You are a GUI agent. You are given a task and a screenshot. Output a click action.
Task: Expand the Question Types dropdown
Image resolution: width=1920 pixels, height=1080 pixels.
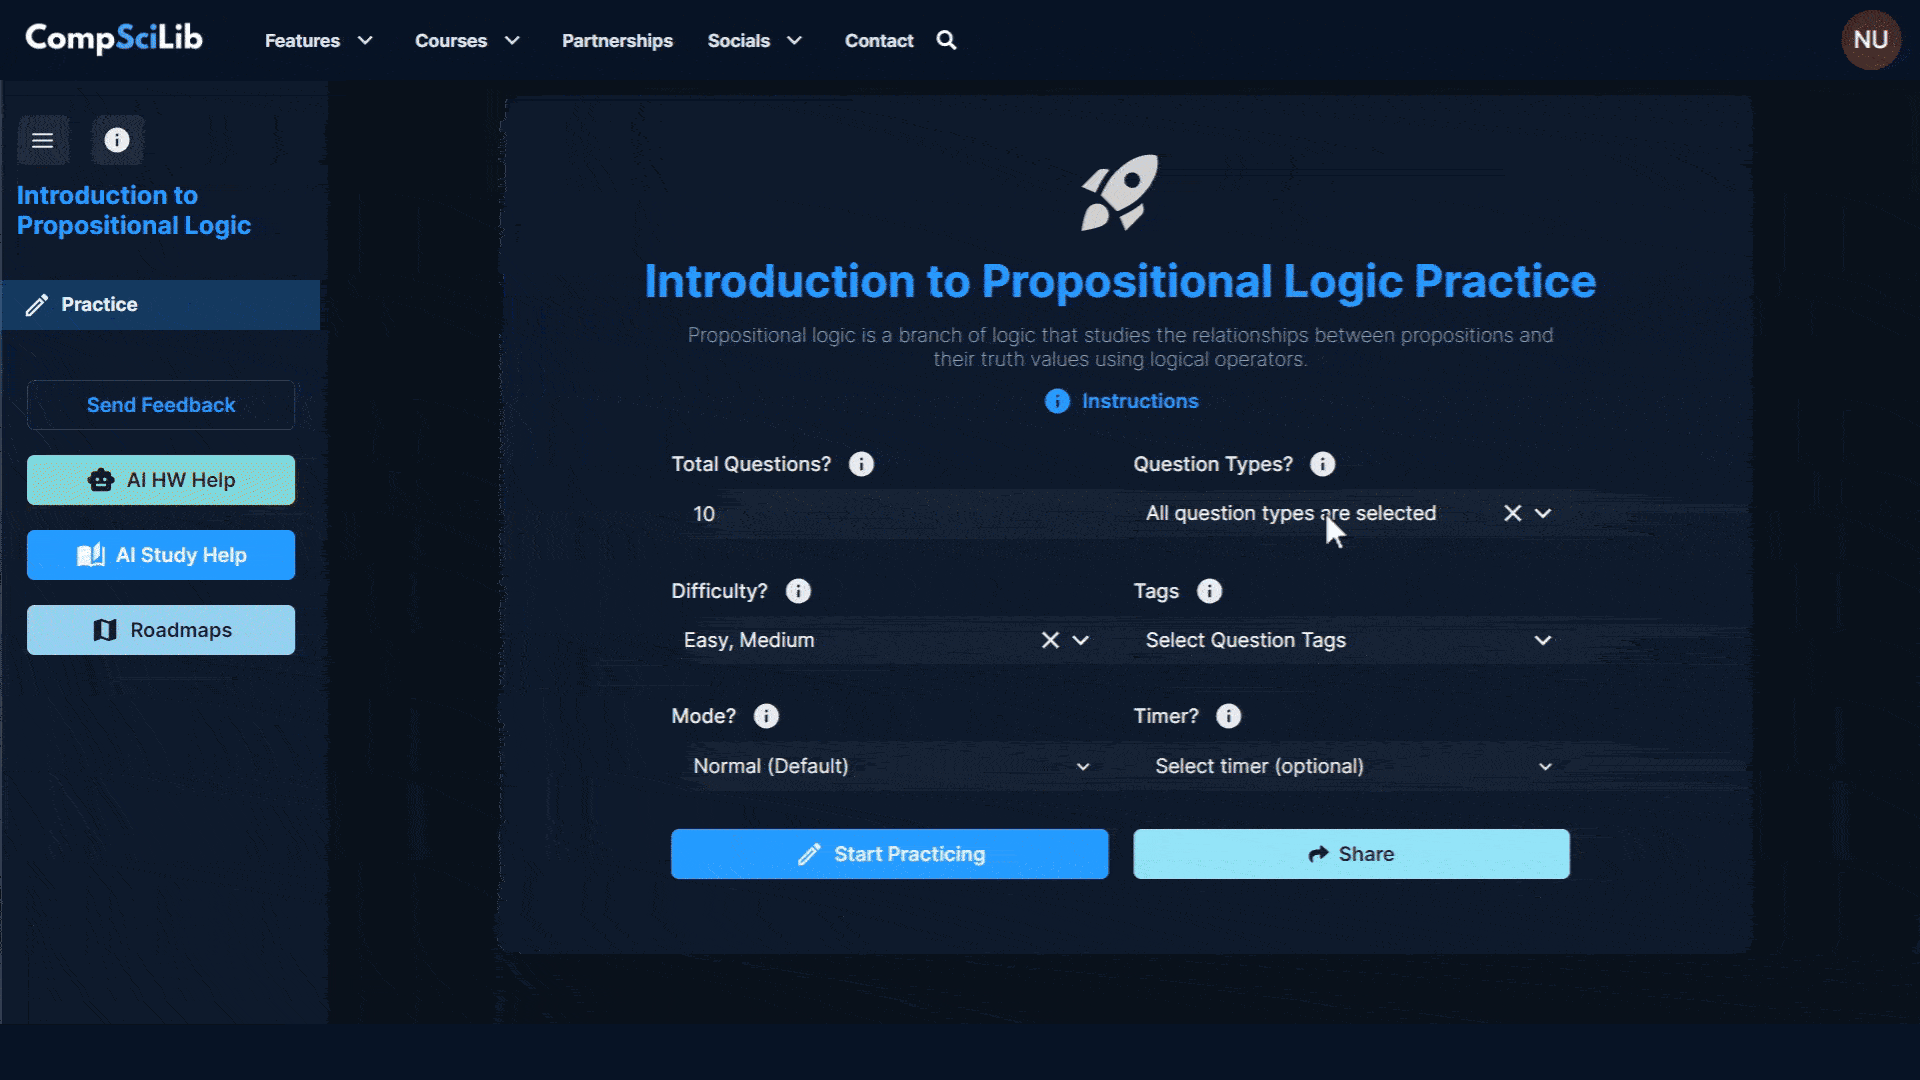(1544, 513)
